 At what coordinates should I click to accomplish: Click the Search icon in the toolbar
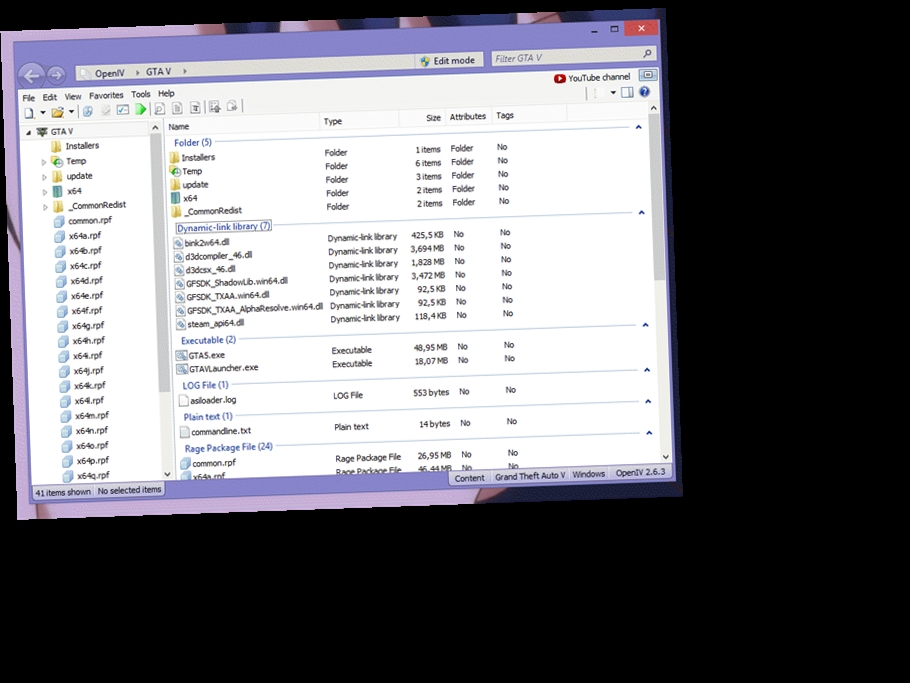[161, 107]
